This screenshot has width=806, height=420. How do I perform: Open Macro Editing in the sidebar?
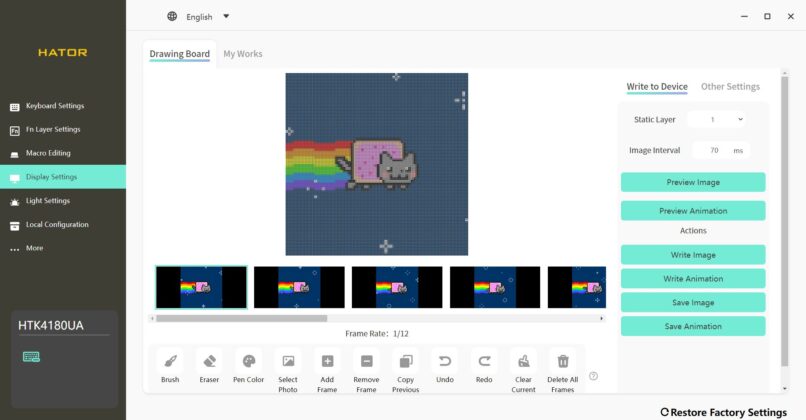pos(63,153)
